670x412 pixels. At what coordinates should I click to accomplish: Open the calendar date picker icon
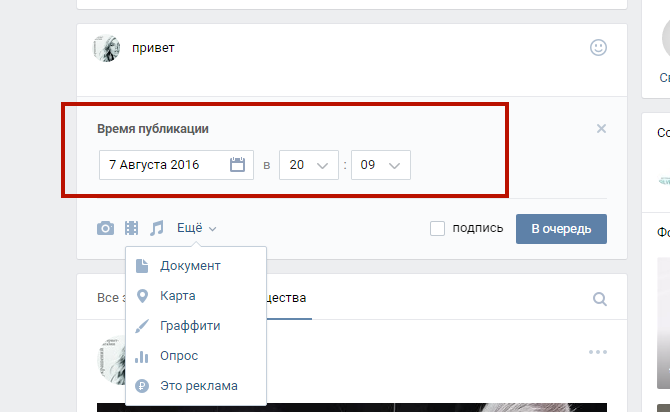point(237,165)
